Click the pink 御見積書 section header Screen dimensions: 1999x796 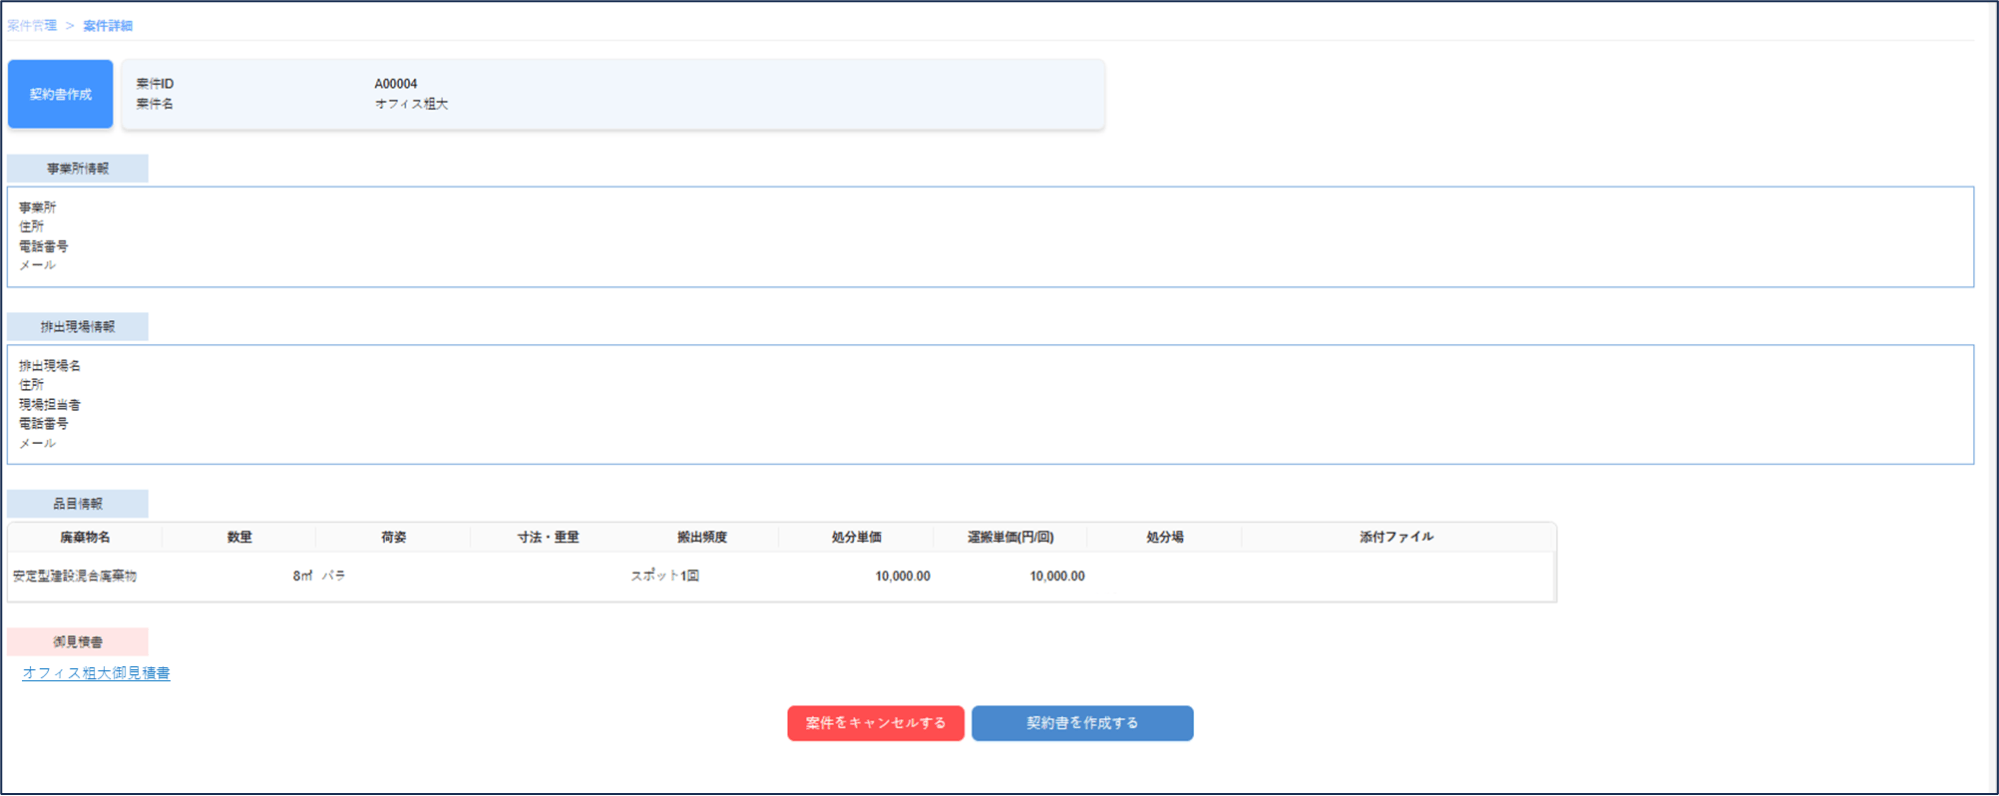pos(78,642)
